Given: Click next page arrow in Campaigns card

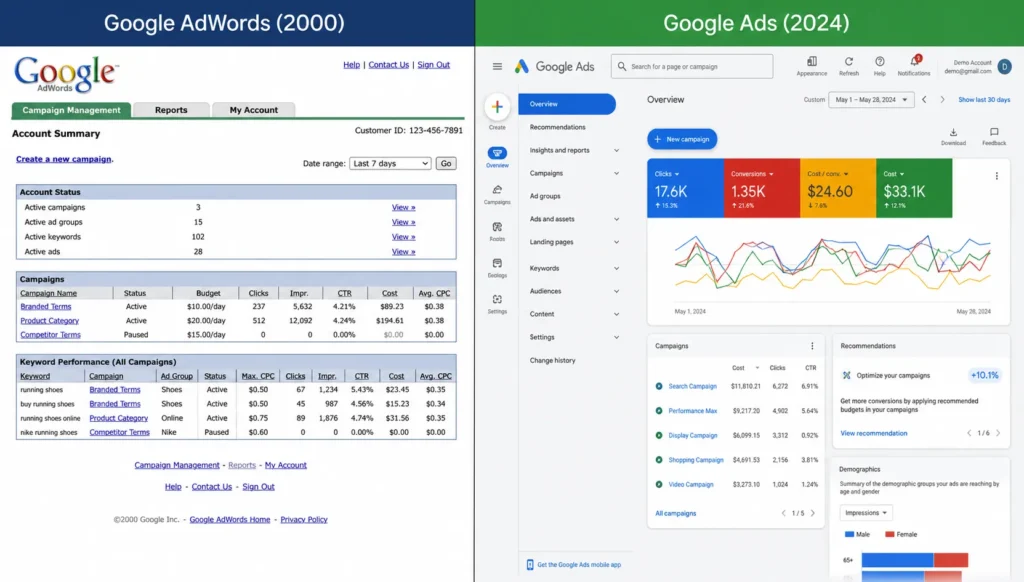Looking at the screenshot, I should [813, 513].
